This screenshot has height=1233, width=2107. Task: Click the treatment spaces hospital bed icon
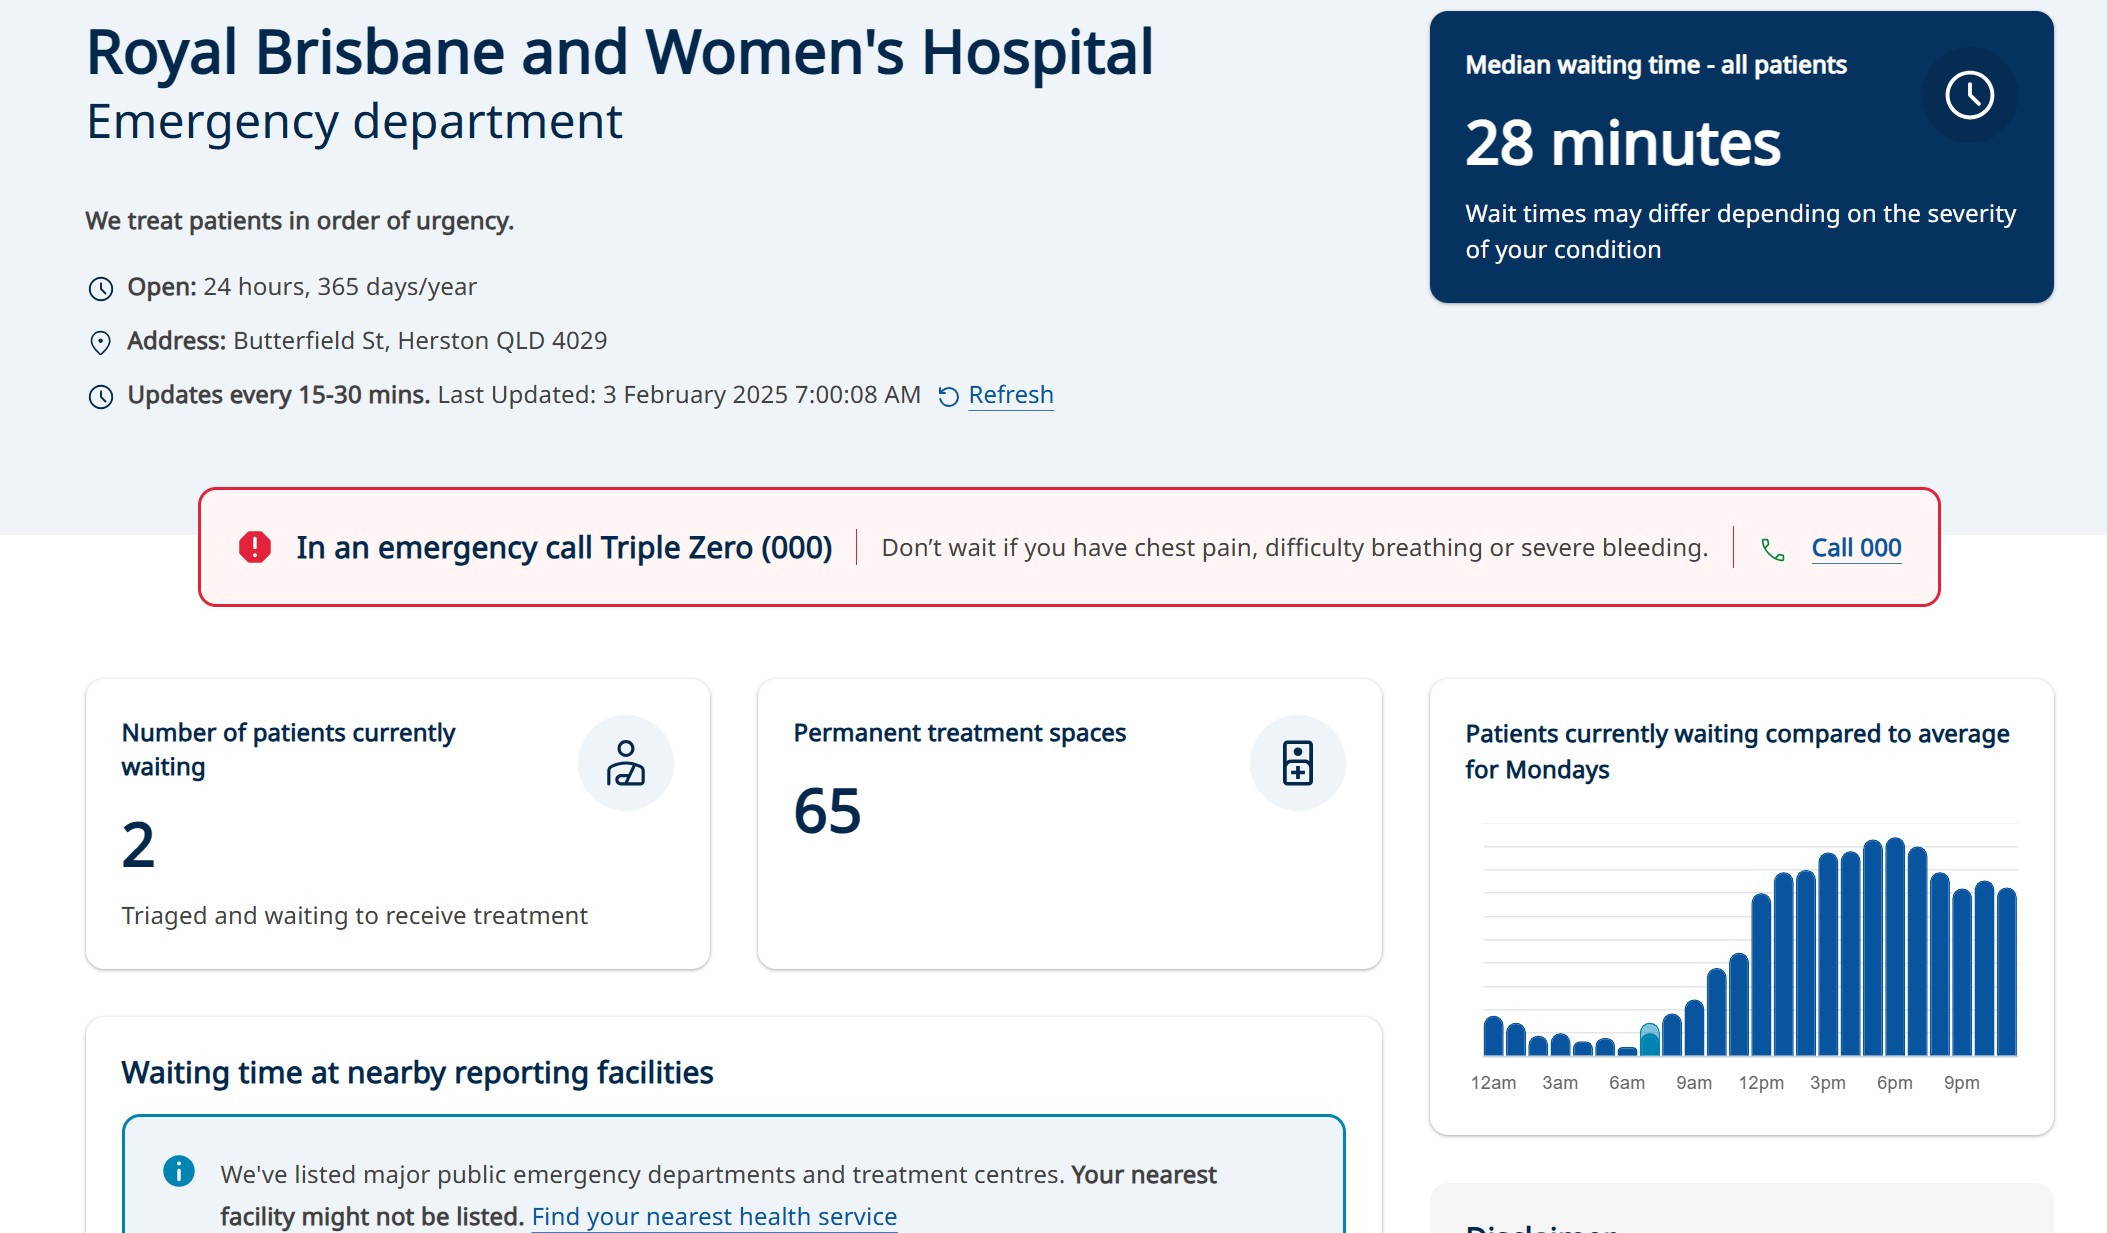pyautogui.click(x=1297, y=763)
